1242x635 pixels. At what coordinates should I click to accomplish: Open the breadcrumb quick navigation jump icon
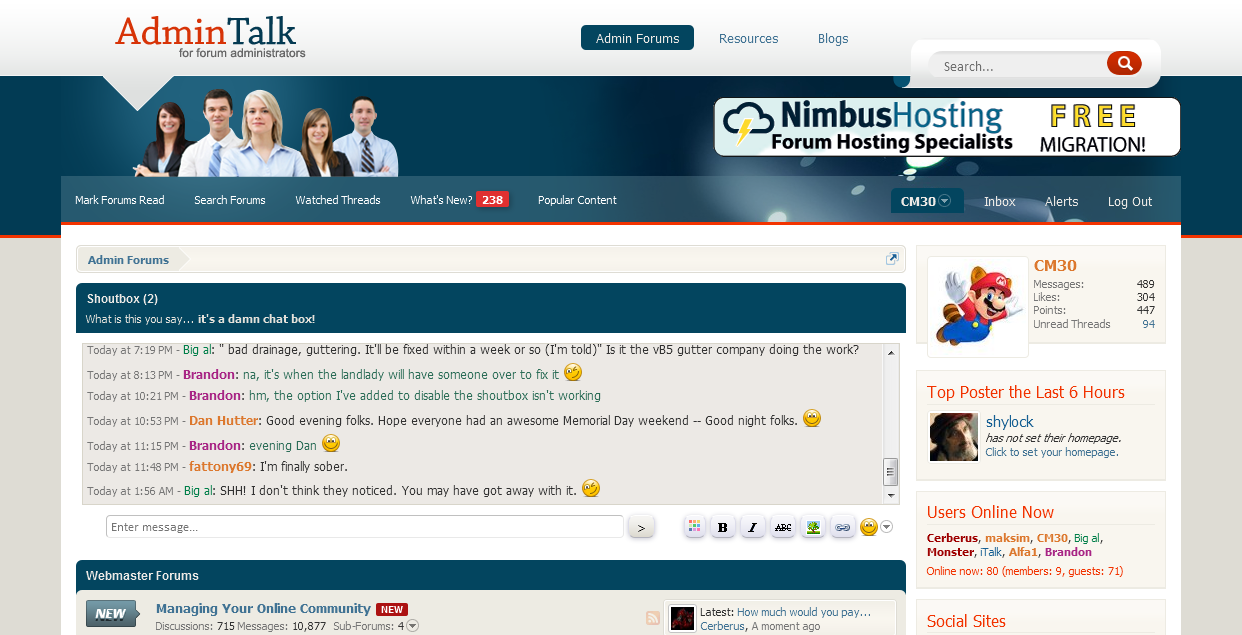click(x=892, y=259)
